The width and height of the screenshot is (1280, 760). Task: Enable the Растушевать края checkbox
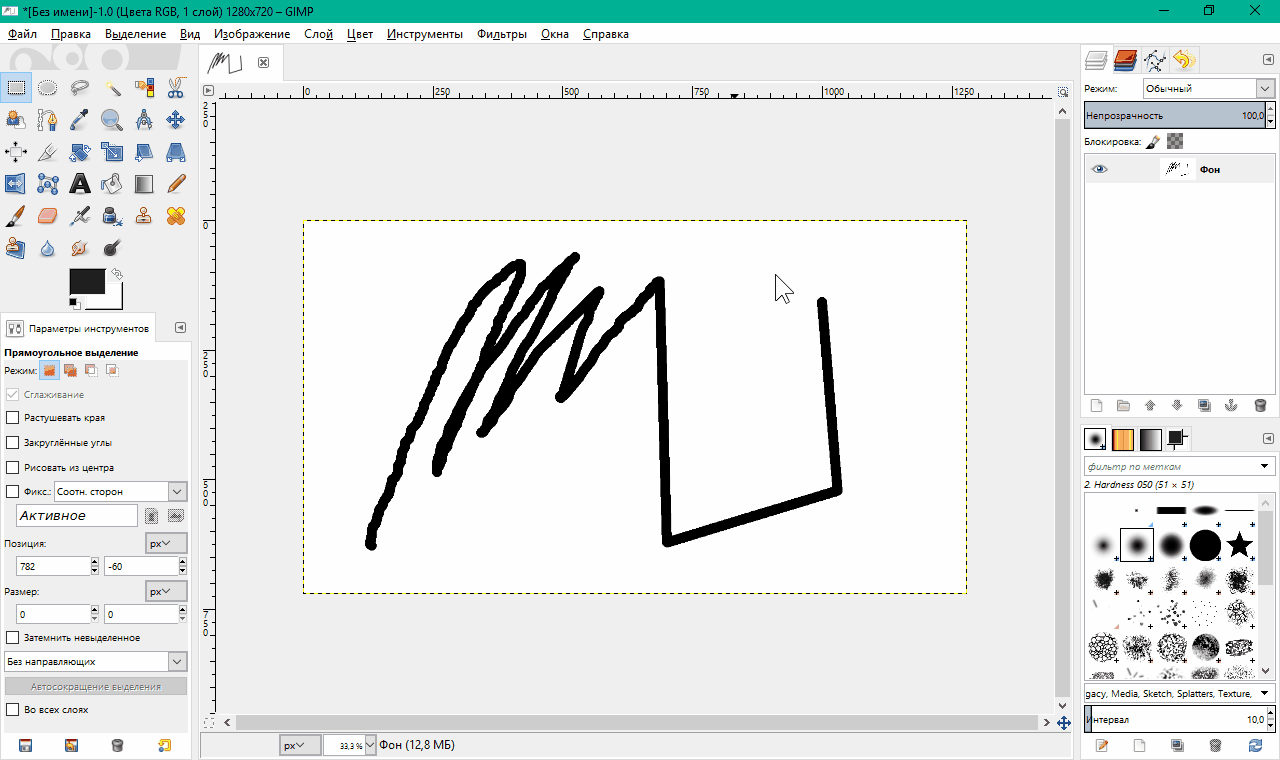click(x=13, y=418)
